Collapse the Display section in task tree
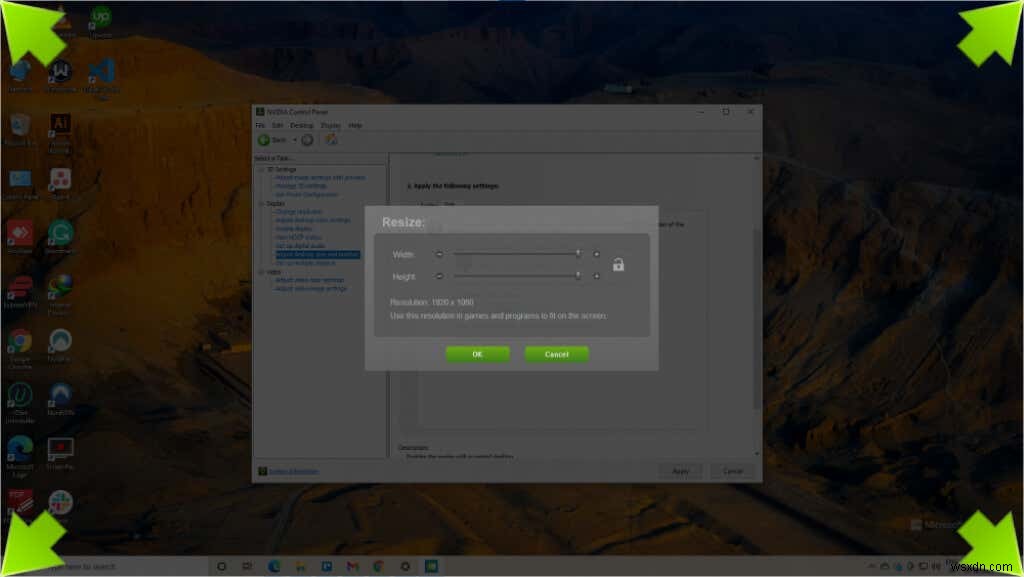This screenshot has width=1024, height=577. tap(260, 203)
